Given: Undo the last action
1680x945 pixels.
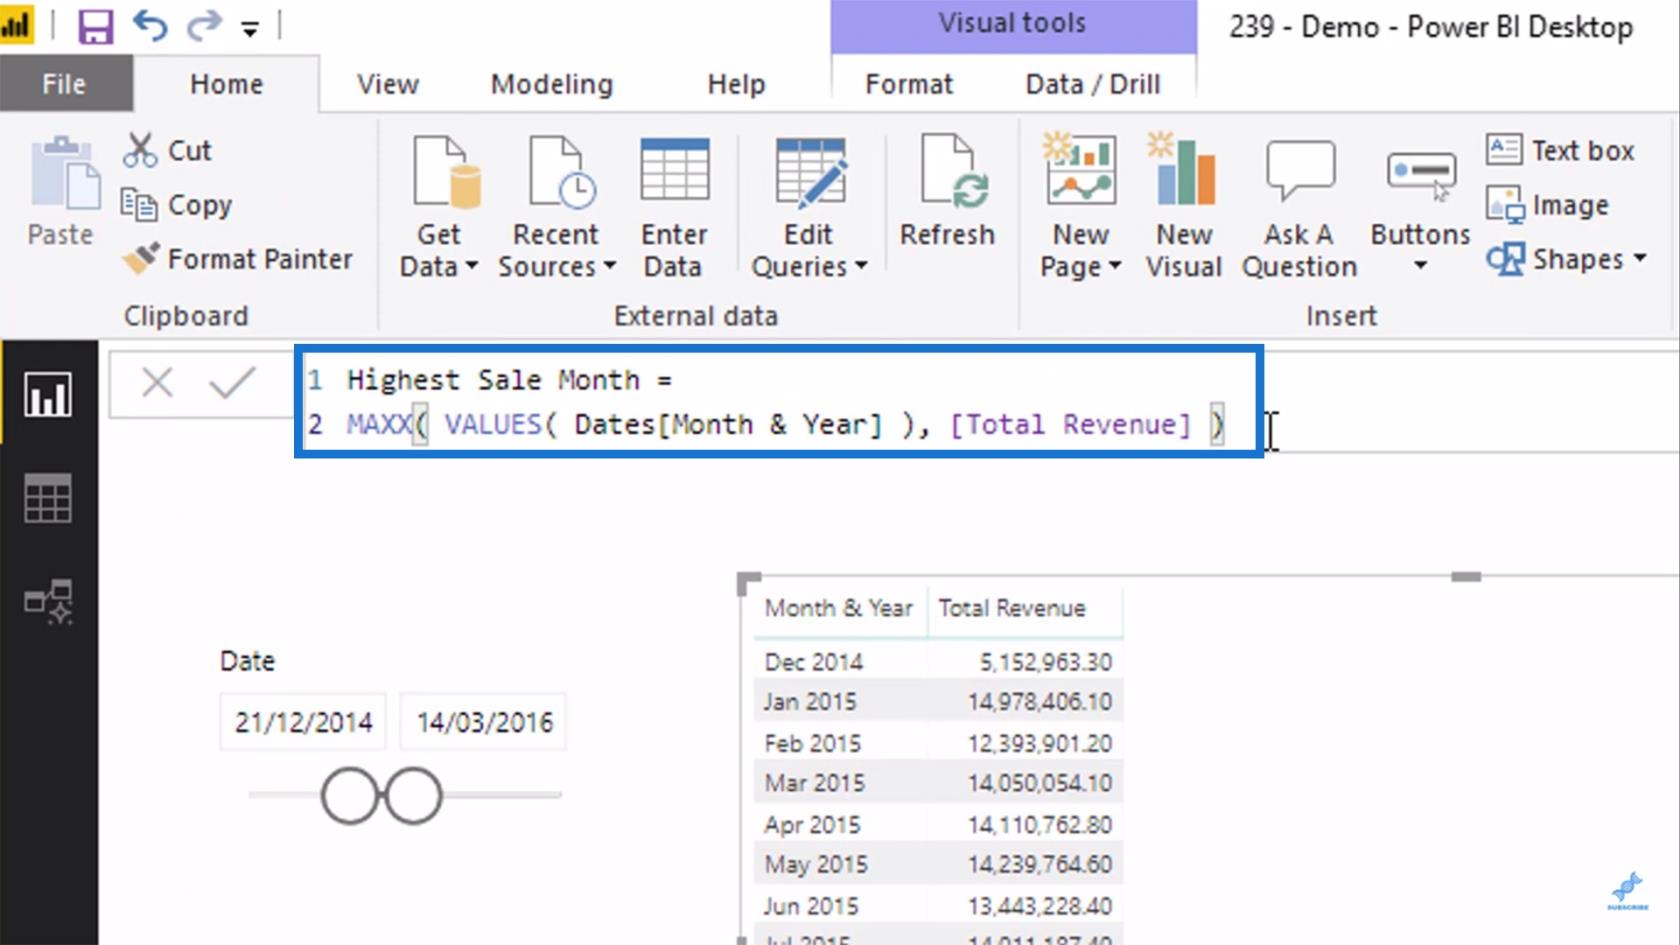Looking at the screenshot, I should tap(150, 25).
